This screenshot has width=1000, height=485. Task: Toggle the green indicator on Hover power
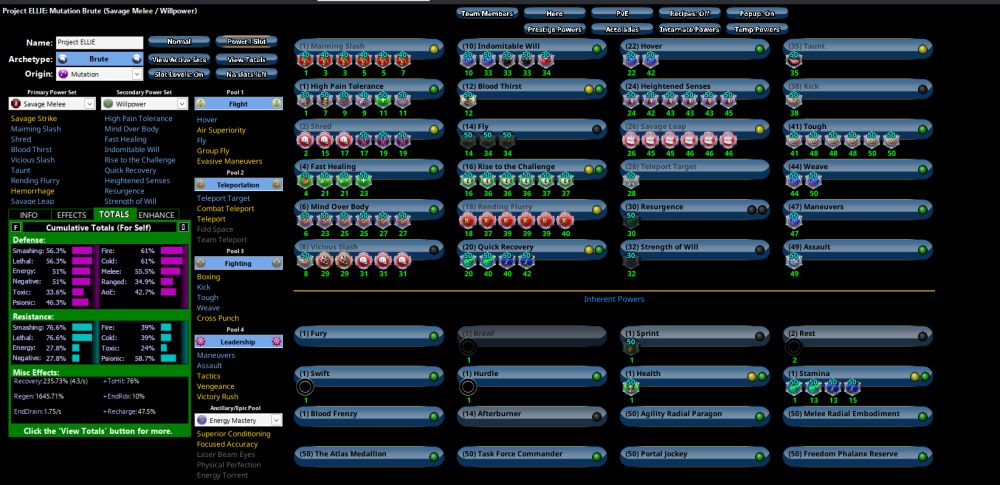(757, 48)
